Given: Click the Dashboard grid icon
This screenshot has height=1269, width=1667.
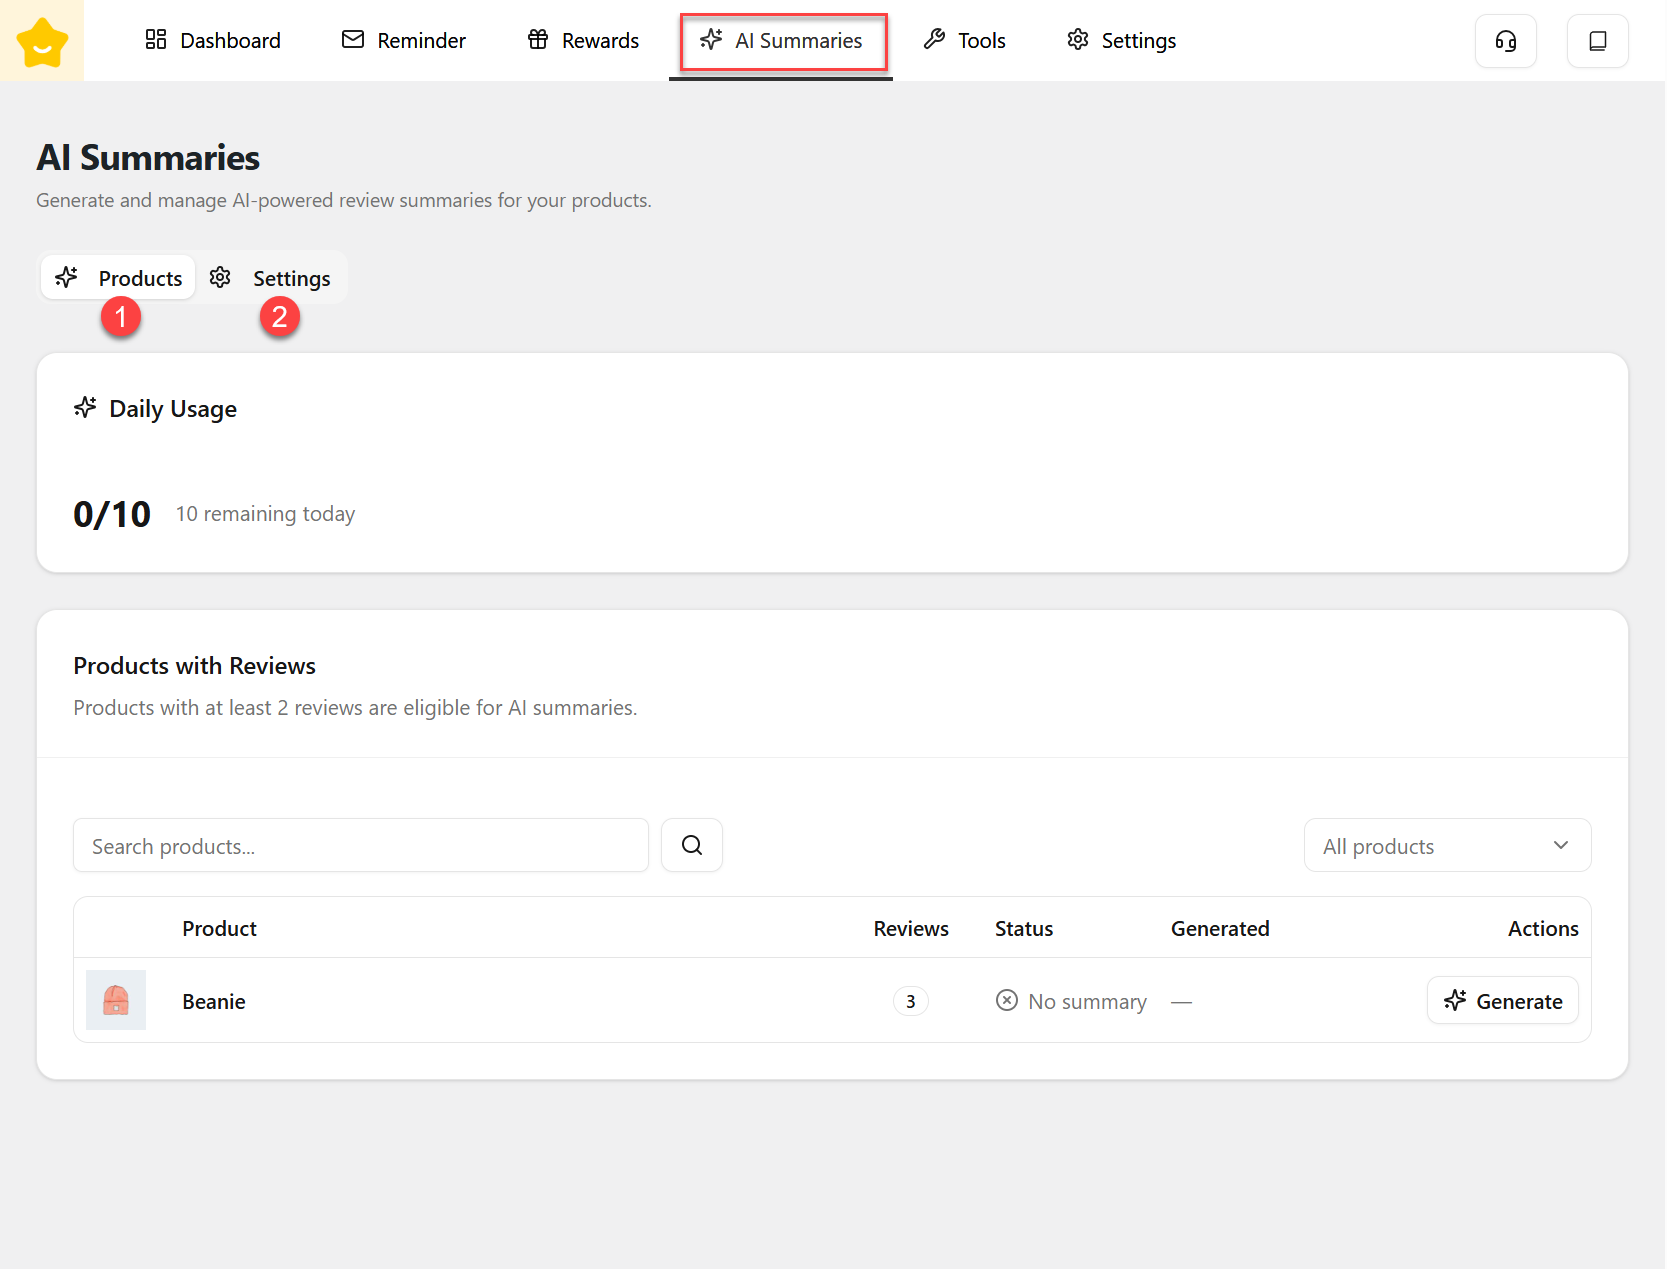Looking at the screenshot, I should (x=156, y=40).
